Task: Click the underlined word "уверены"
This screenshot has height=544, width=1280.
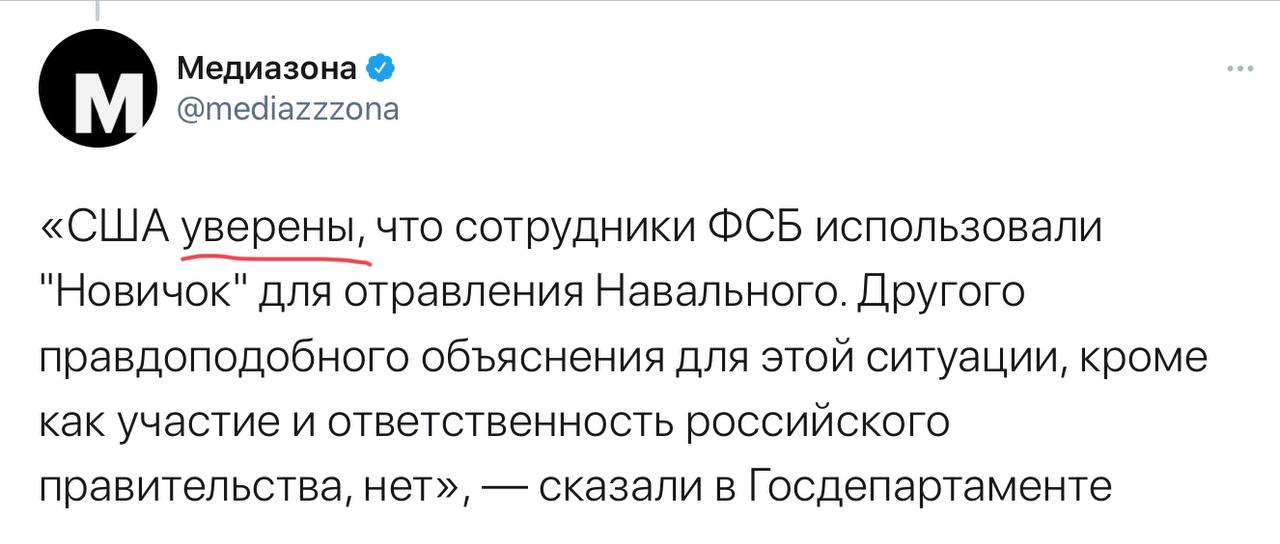Action: pos(276,231)
